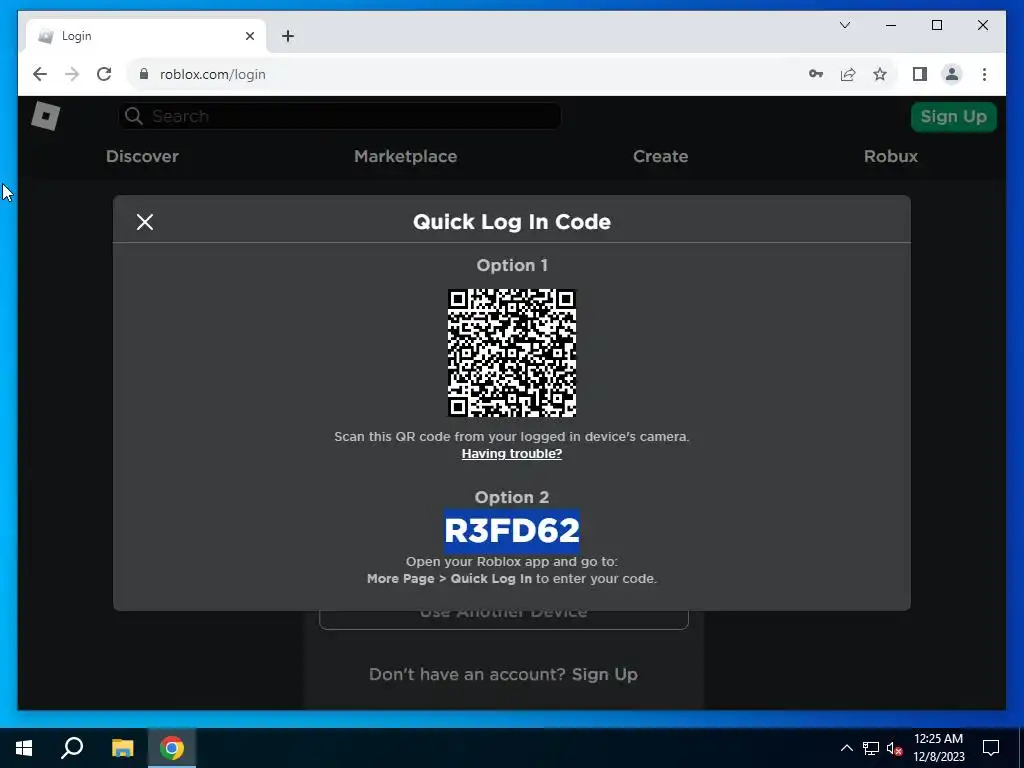Click the green Sign Up button
The image size is (1024, 768).
click(953, 117)
